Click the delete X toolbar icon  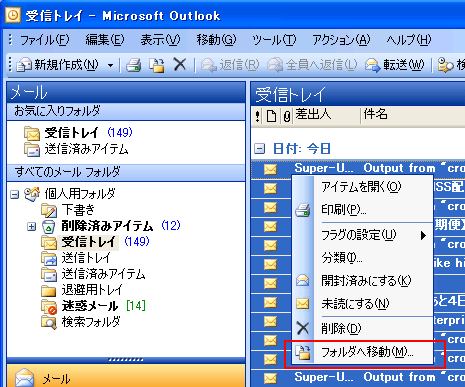click(x=180, y=64)
